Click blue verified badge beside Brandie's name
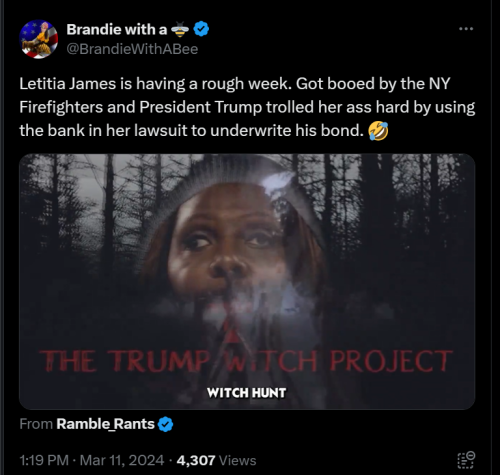 point(201,29)
